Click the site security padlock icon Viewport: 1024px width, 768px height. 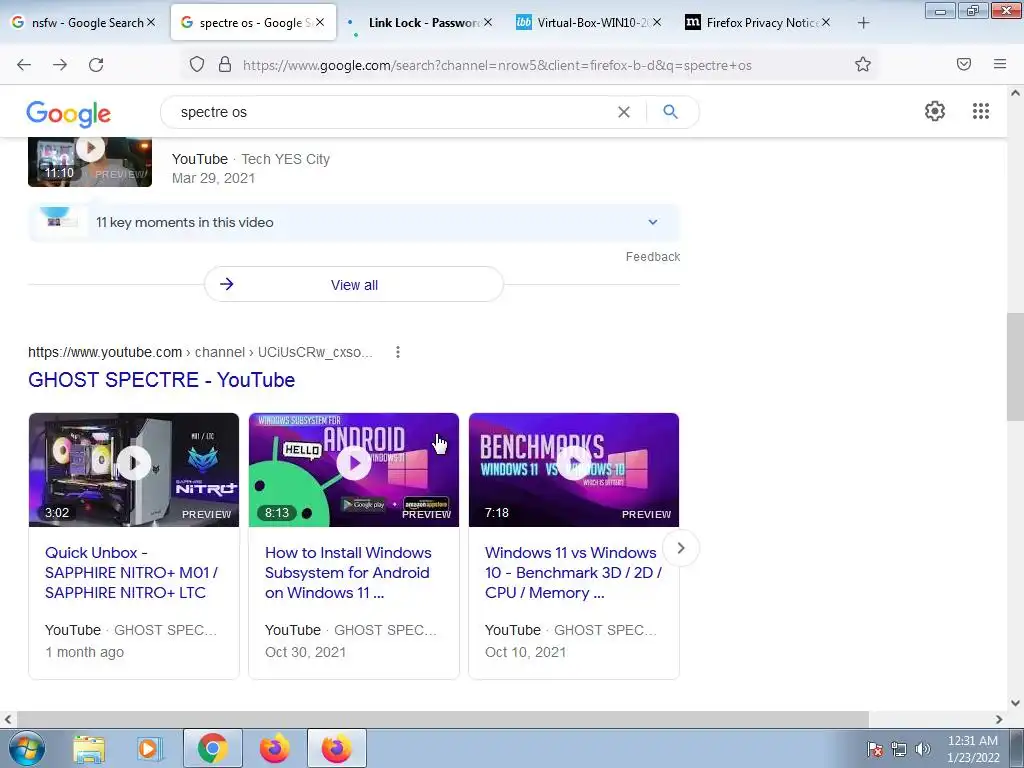[225, 65]
